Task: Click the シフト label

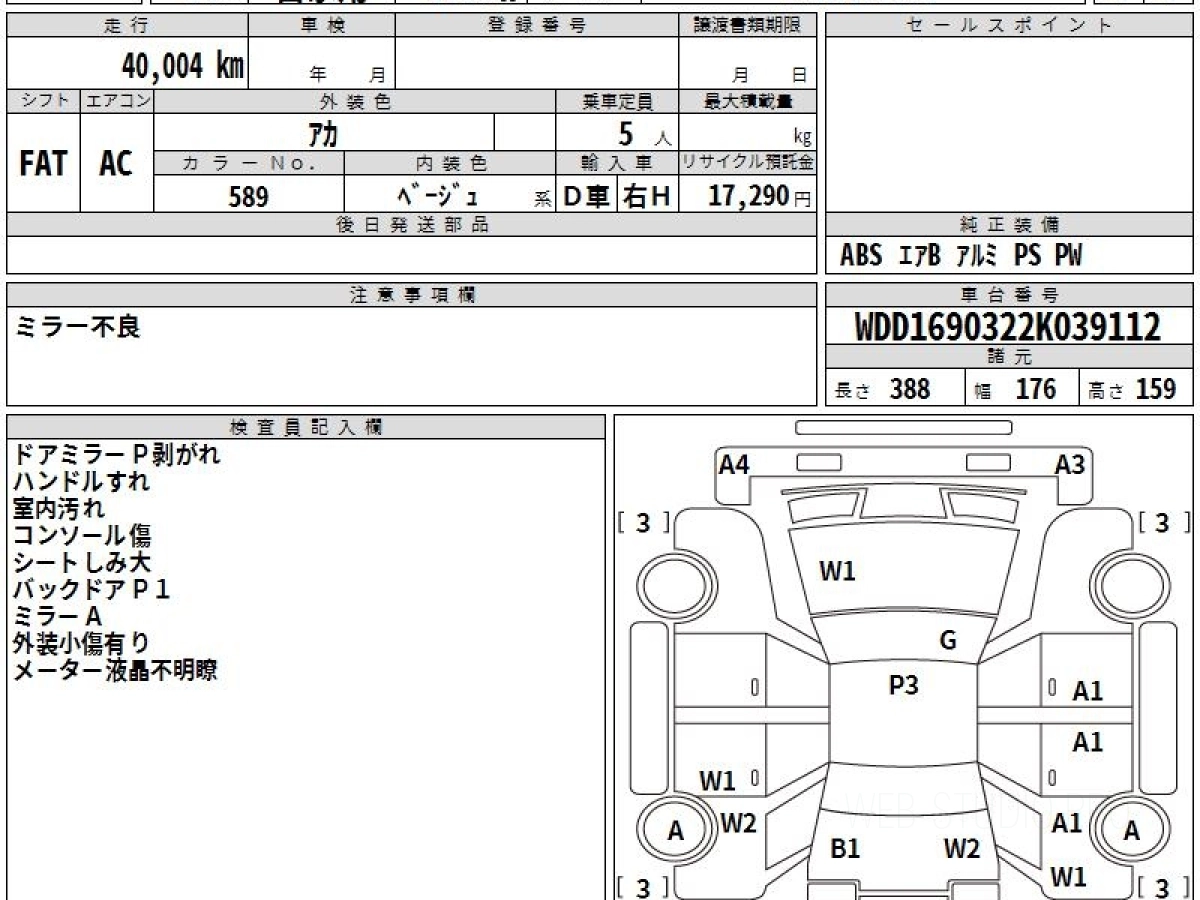Action: click(43, 101)
